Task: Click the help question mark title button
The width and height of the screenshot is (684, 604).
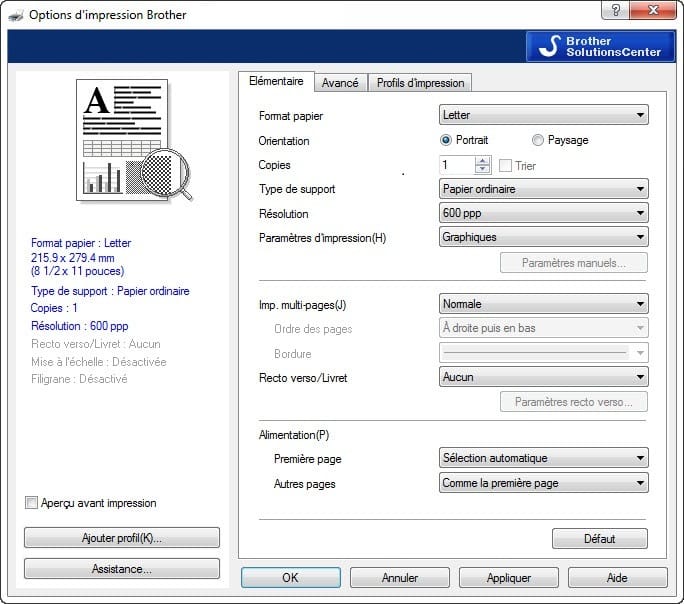Action: 616,10
